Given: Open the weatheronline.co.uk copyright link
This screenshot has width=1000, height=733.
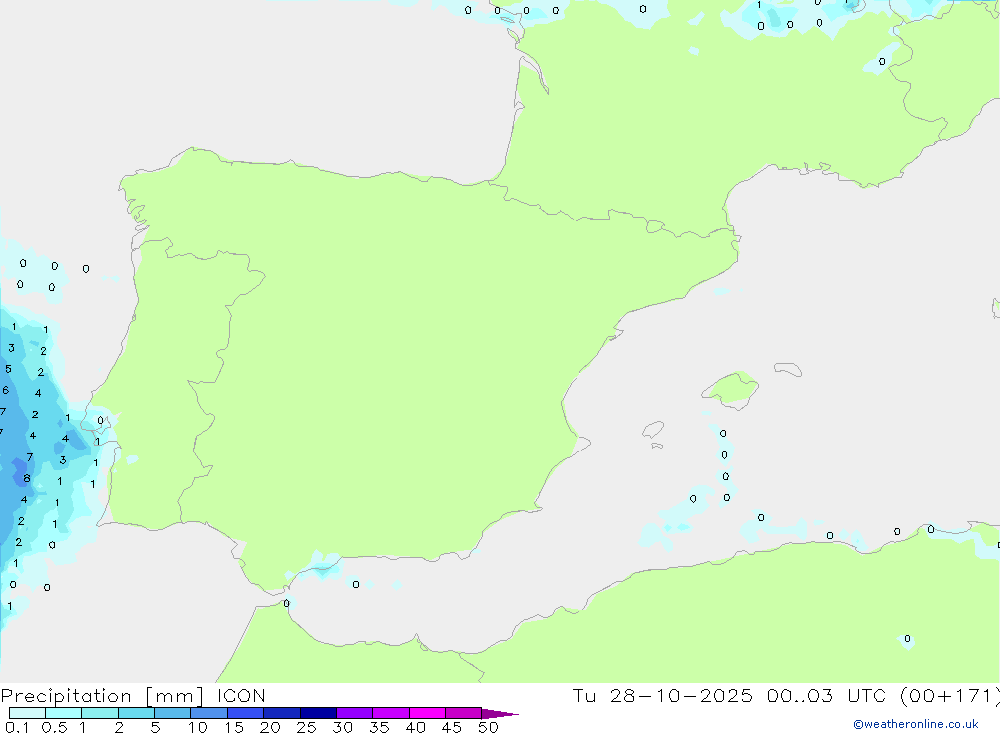Looking at the screenshot, I should tap(916, 724).
